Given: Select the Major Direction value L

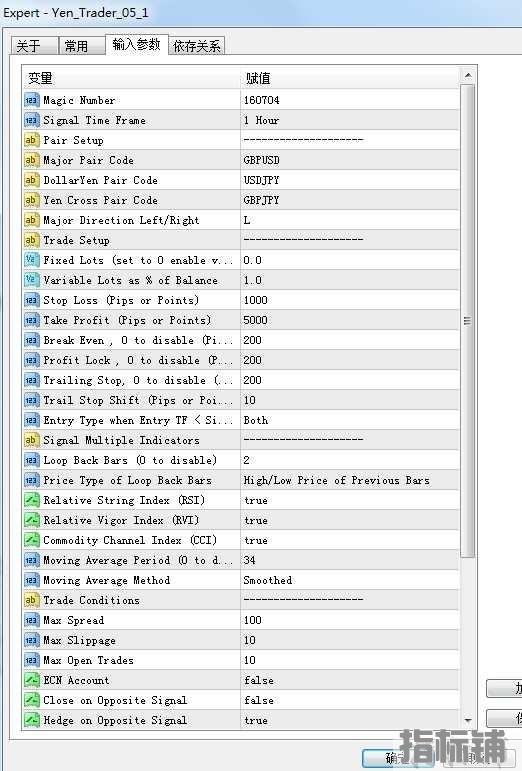Looking at the screenshot, I should [x=247, y=220].
